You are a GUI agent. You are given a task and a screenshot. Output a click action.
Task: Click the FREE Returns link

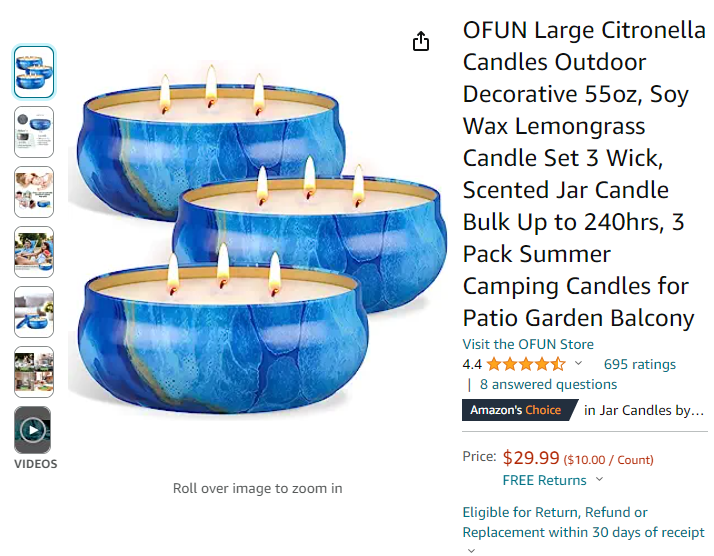click(x=543, y=480)
